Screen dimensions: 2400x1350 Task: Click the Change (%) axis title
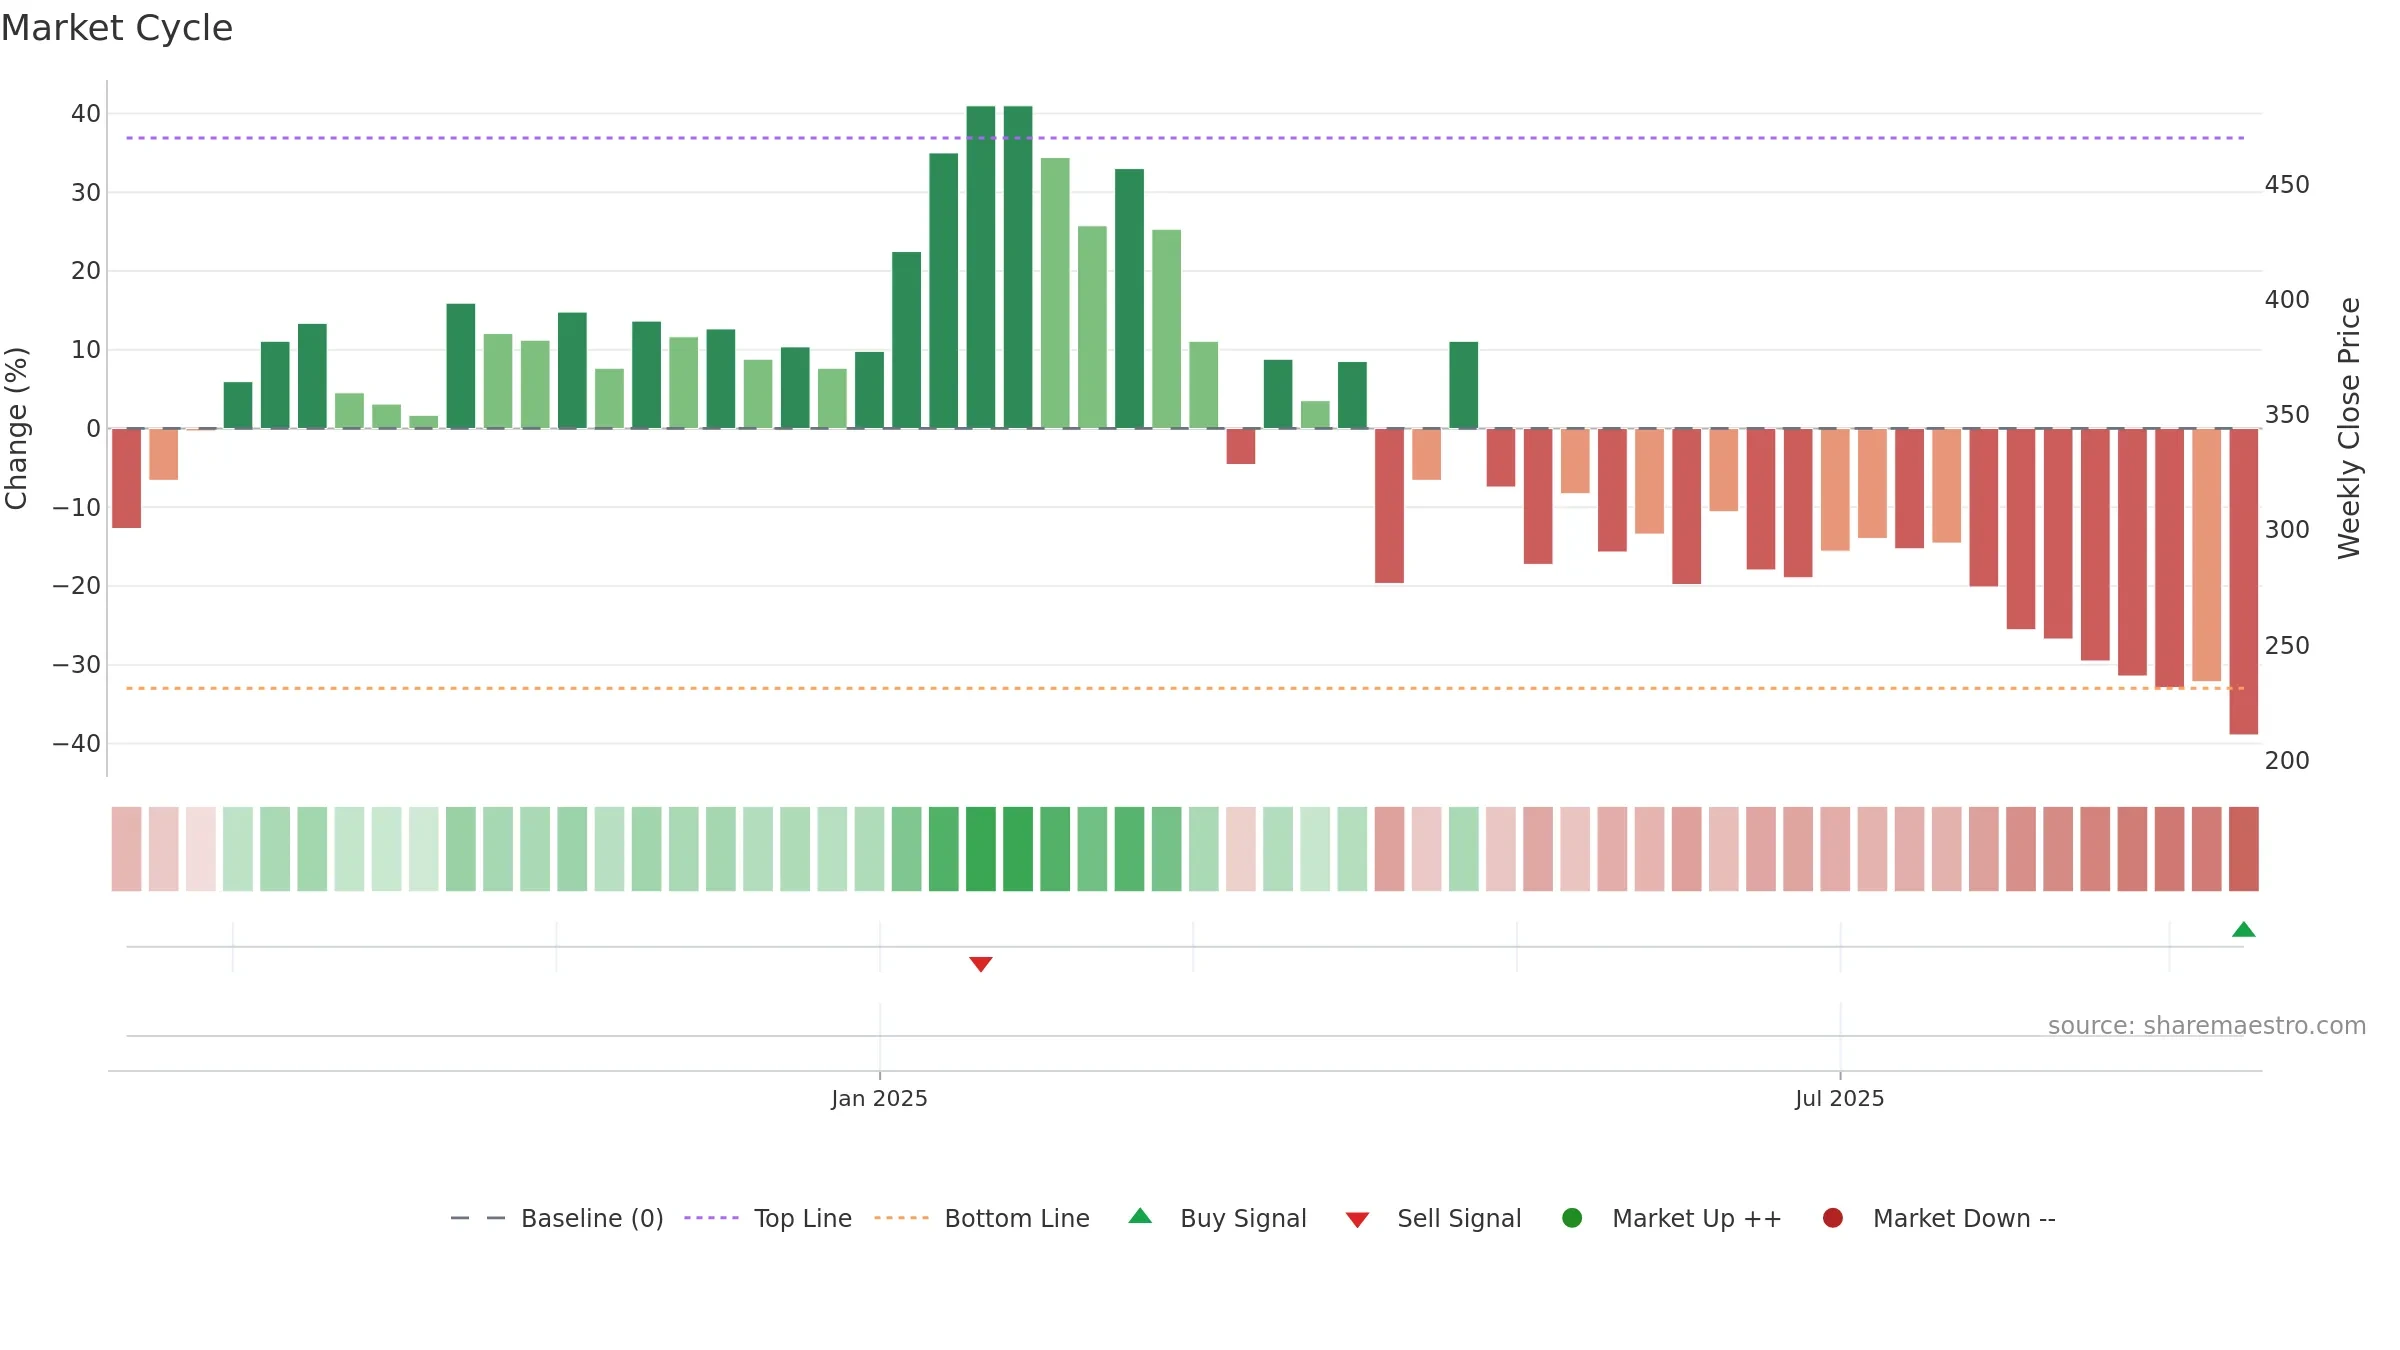click(16, 428)
